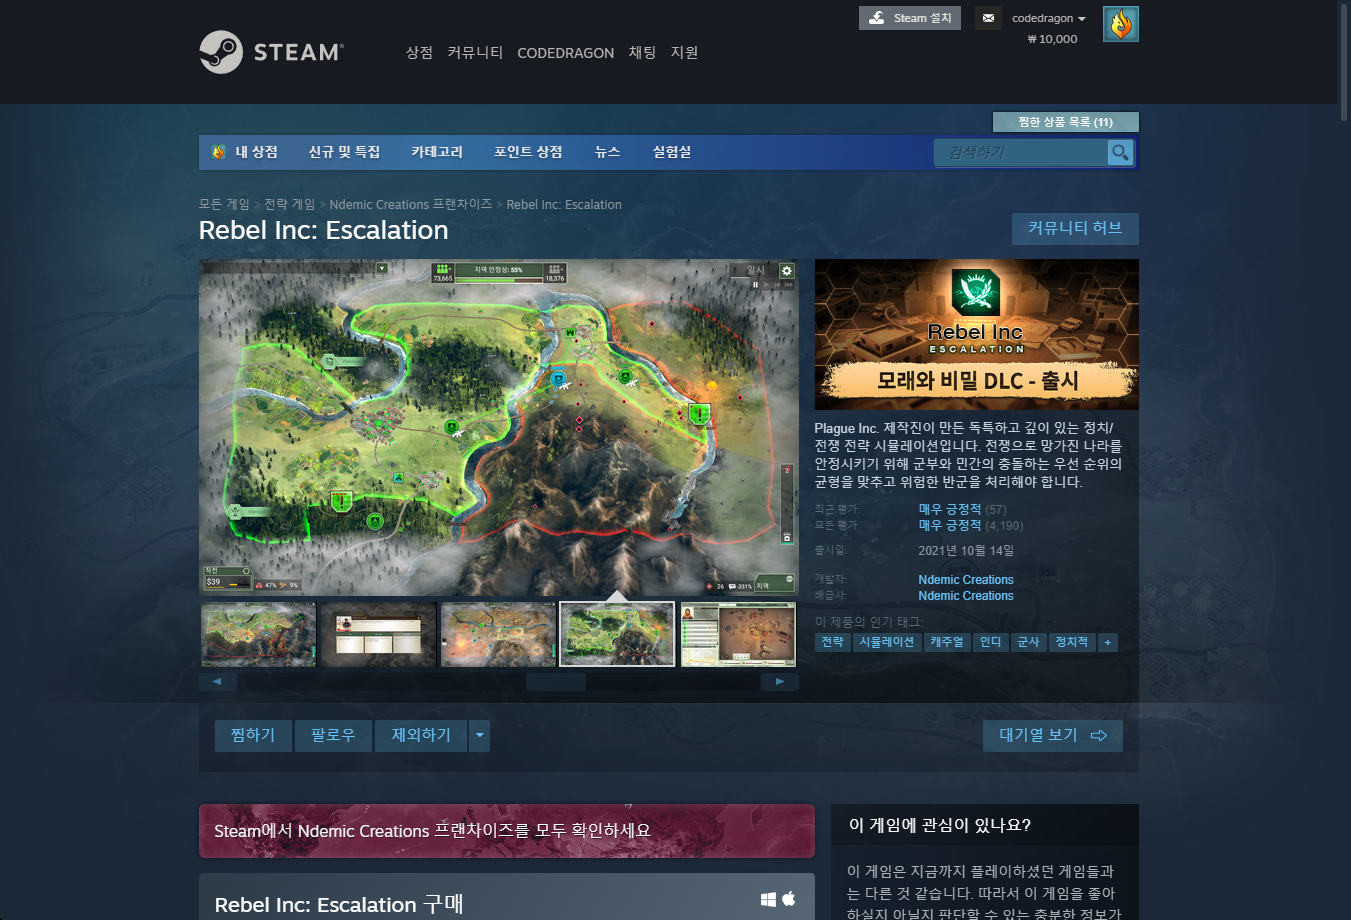Click the 군사 tag
This screenshot has width=1351, height=920.
(1028, 642)
